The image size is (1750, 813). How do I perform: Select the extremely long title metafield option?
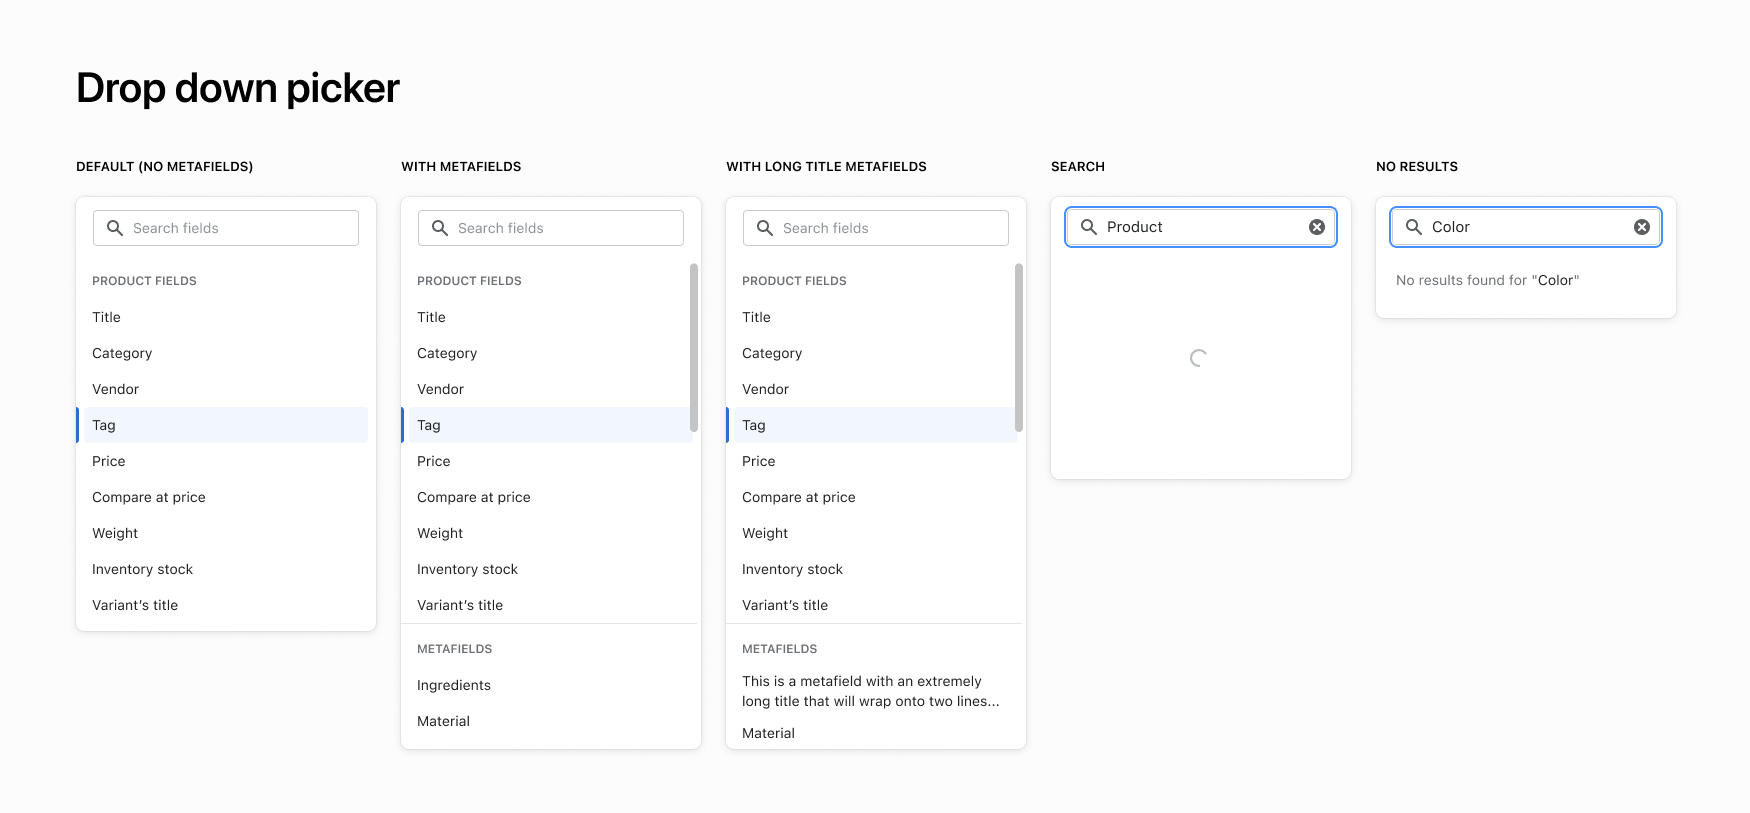872,691
